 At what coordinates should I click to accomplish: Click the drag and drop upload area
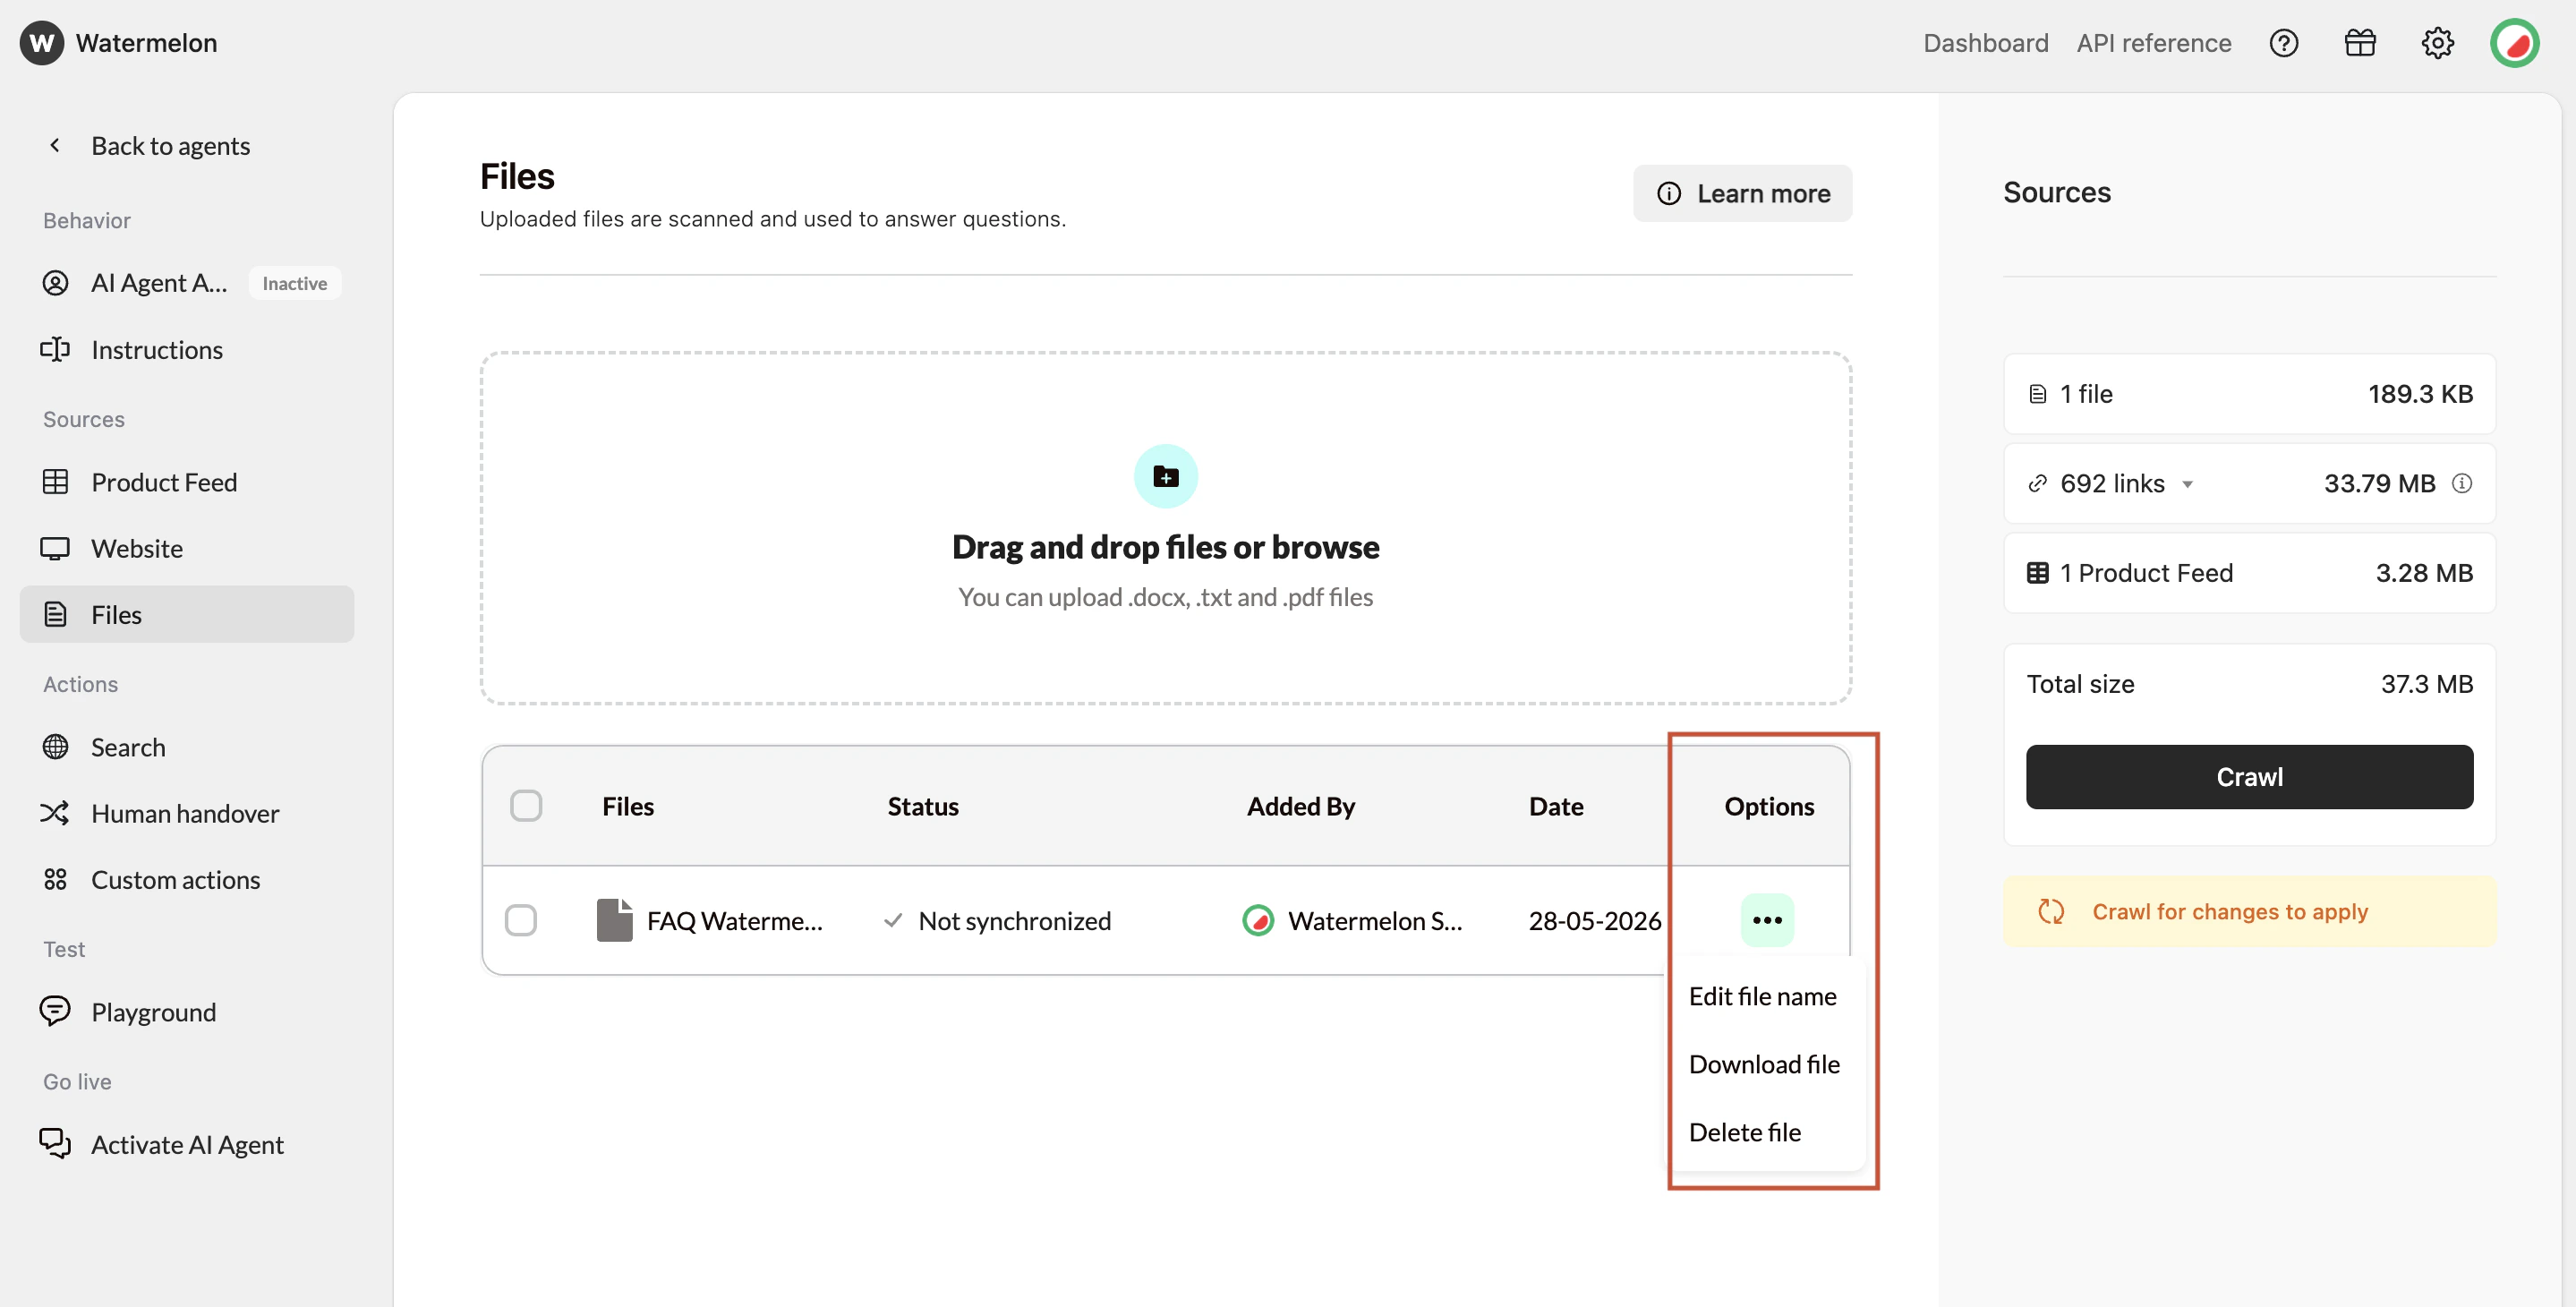[1165, 528]
